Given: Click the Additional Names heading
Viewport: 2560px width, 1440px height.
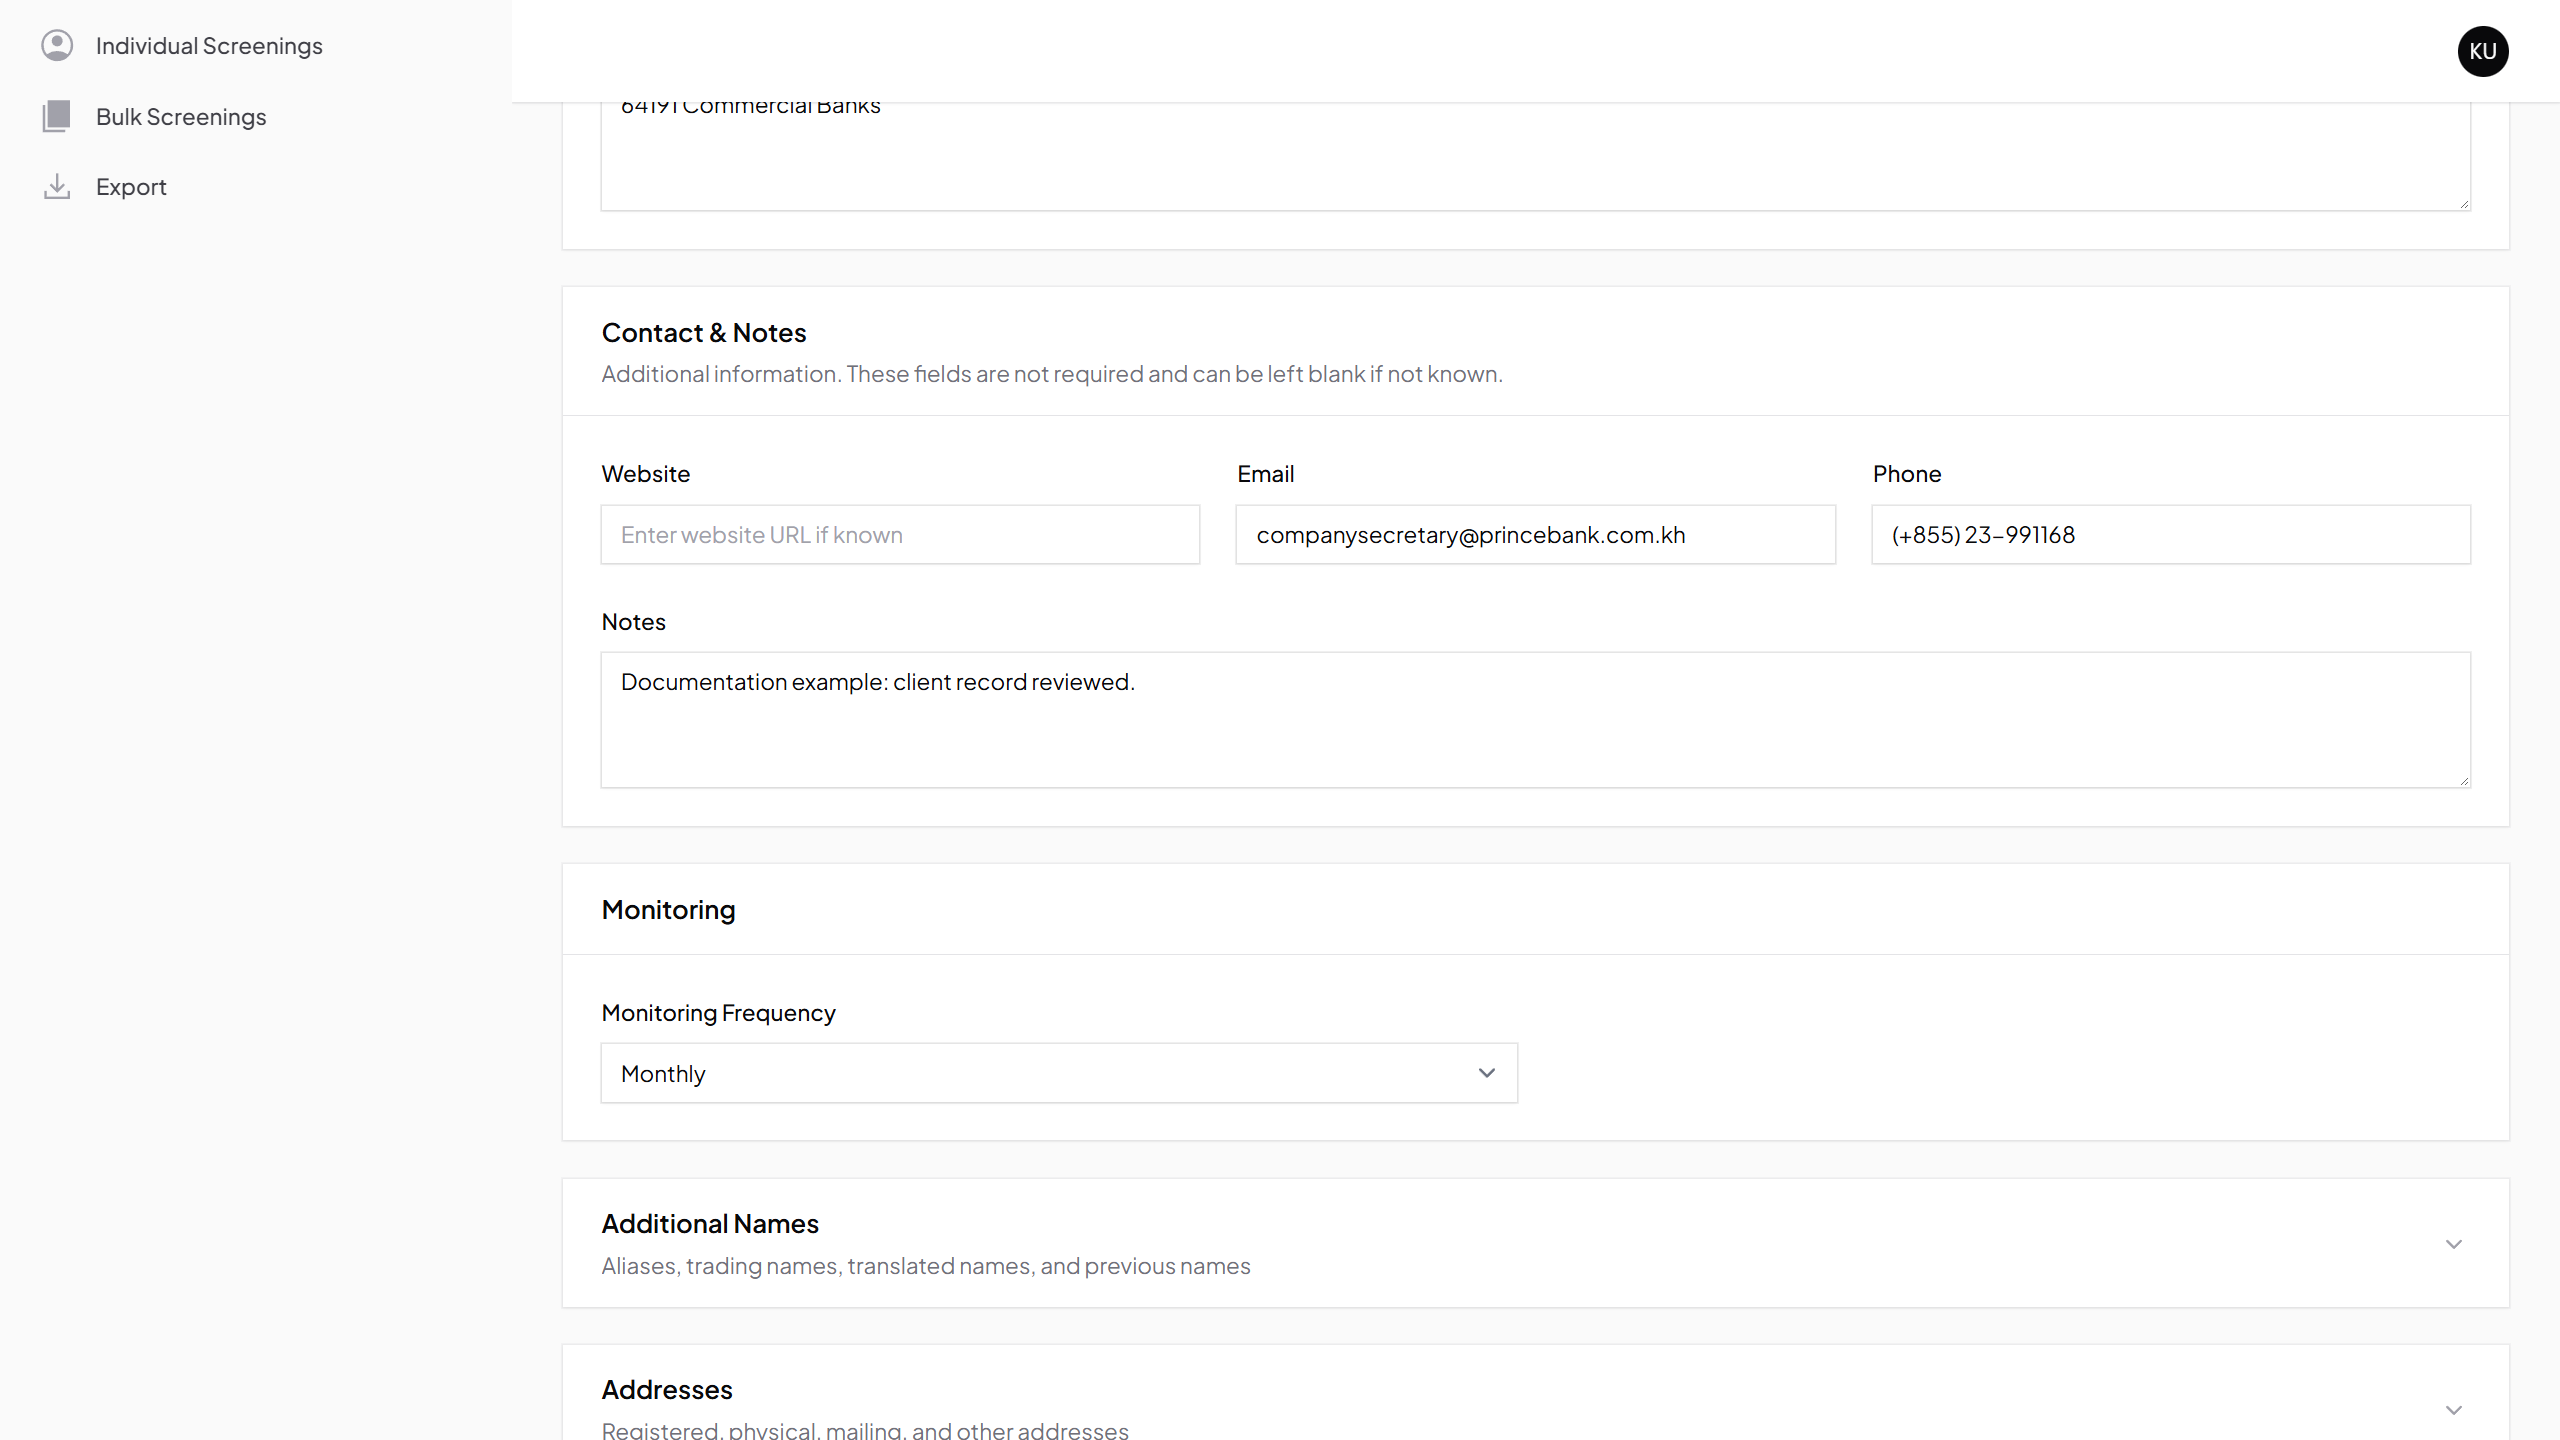Looking at the screenshot, I should [710, 1224].
